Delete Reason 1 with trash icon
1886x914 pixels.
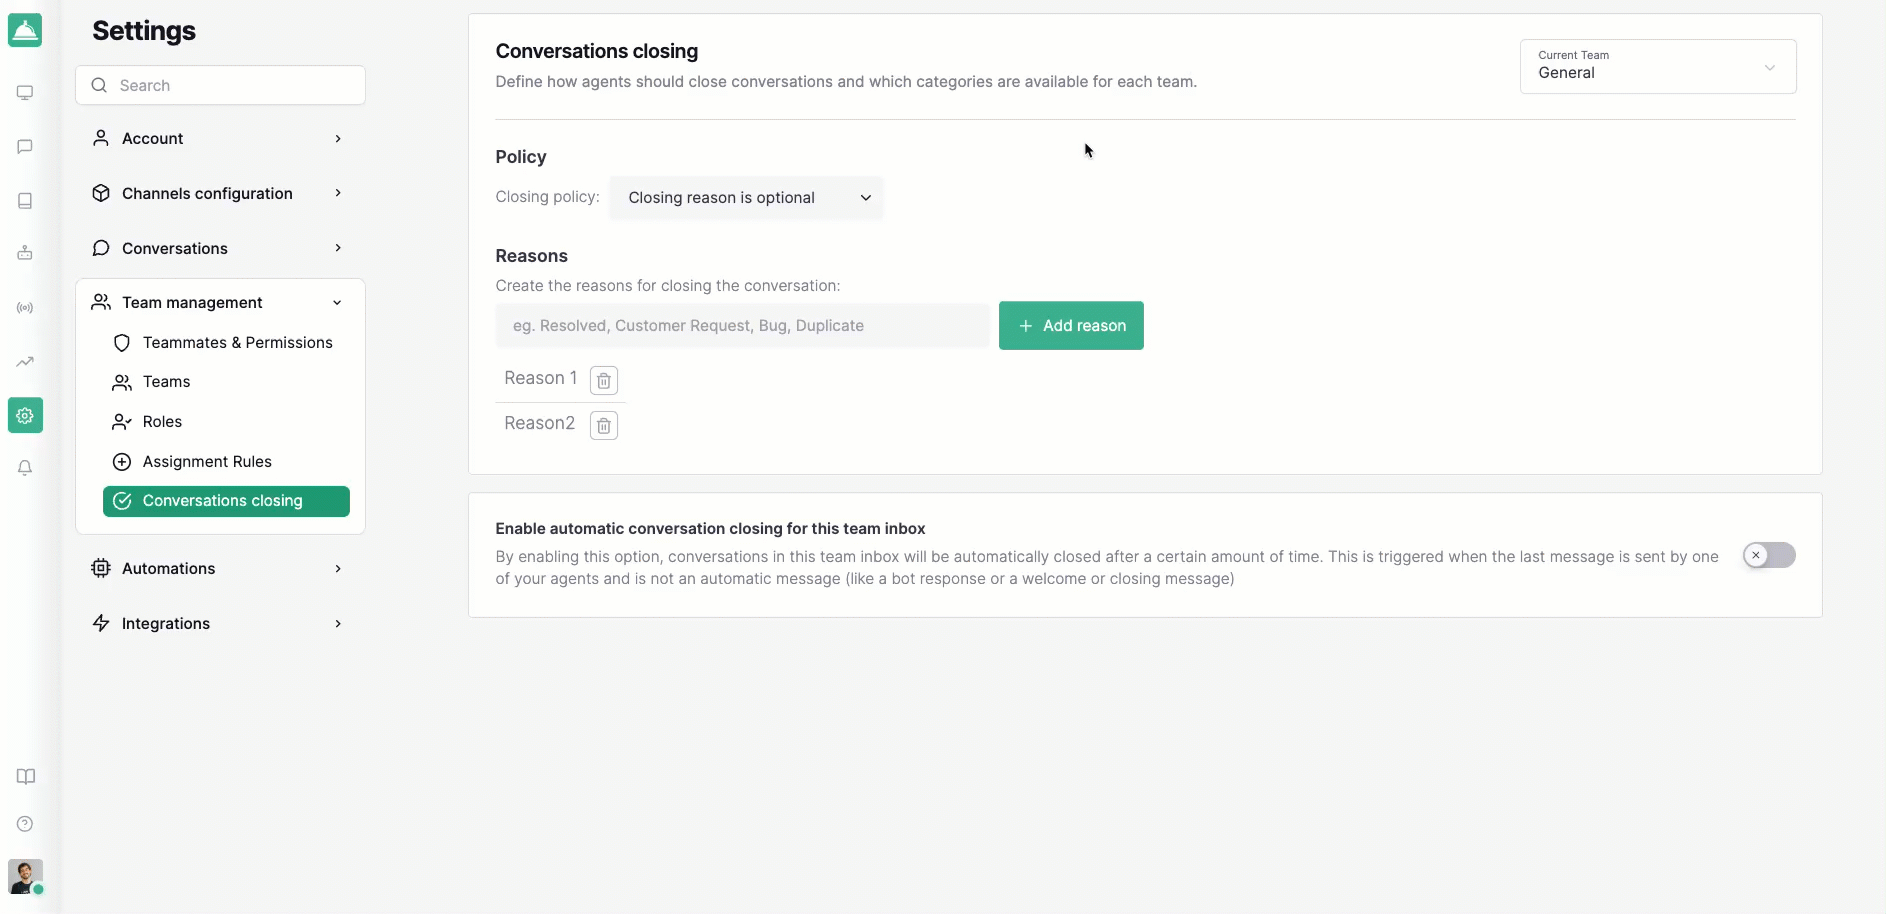tap(604, 380)
